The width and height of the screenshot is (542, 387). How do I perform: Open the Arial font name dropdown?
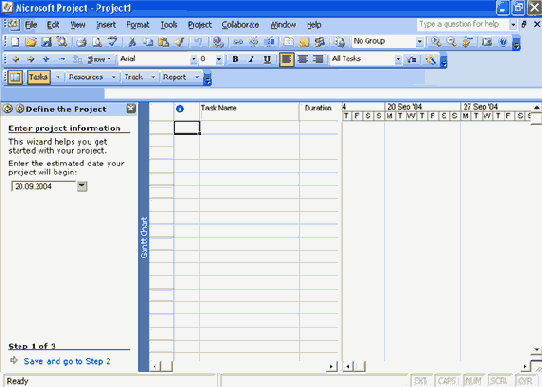click(194, 59)
